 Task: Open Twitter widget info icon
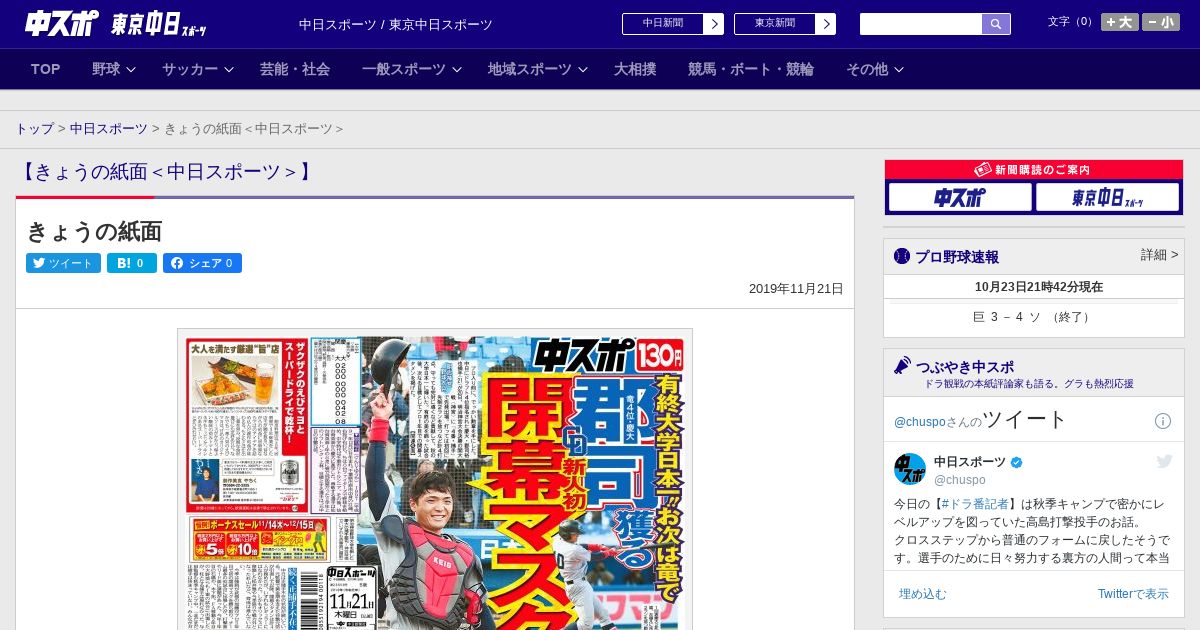(1163, 421)
